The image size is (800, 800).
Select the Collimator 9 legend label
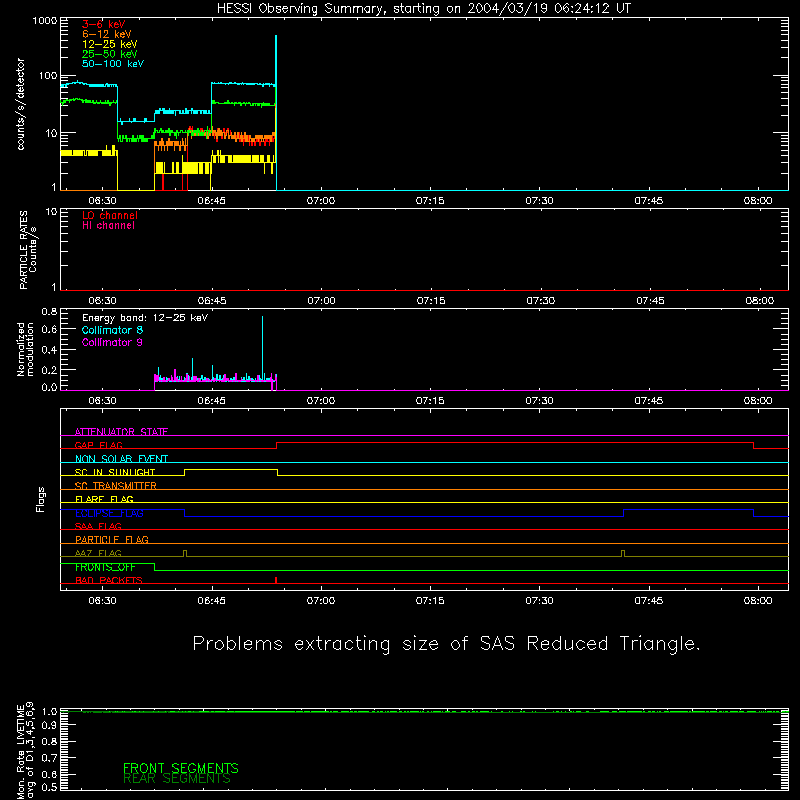click(x=112, y=342)
